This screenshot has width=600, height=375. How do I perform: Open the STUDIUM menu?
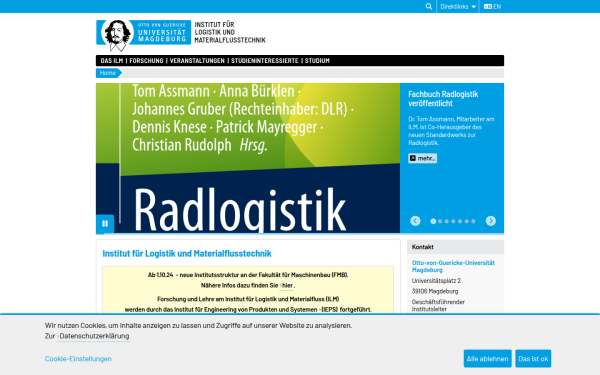click(317, 60)
